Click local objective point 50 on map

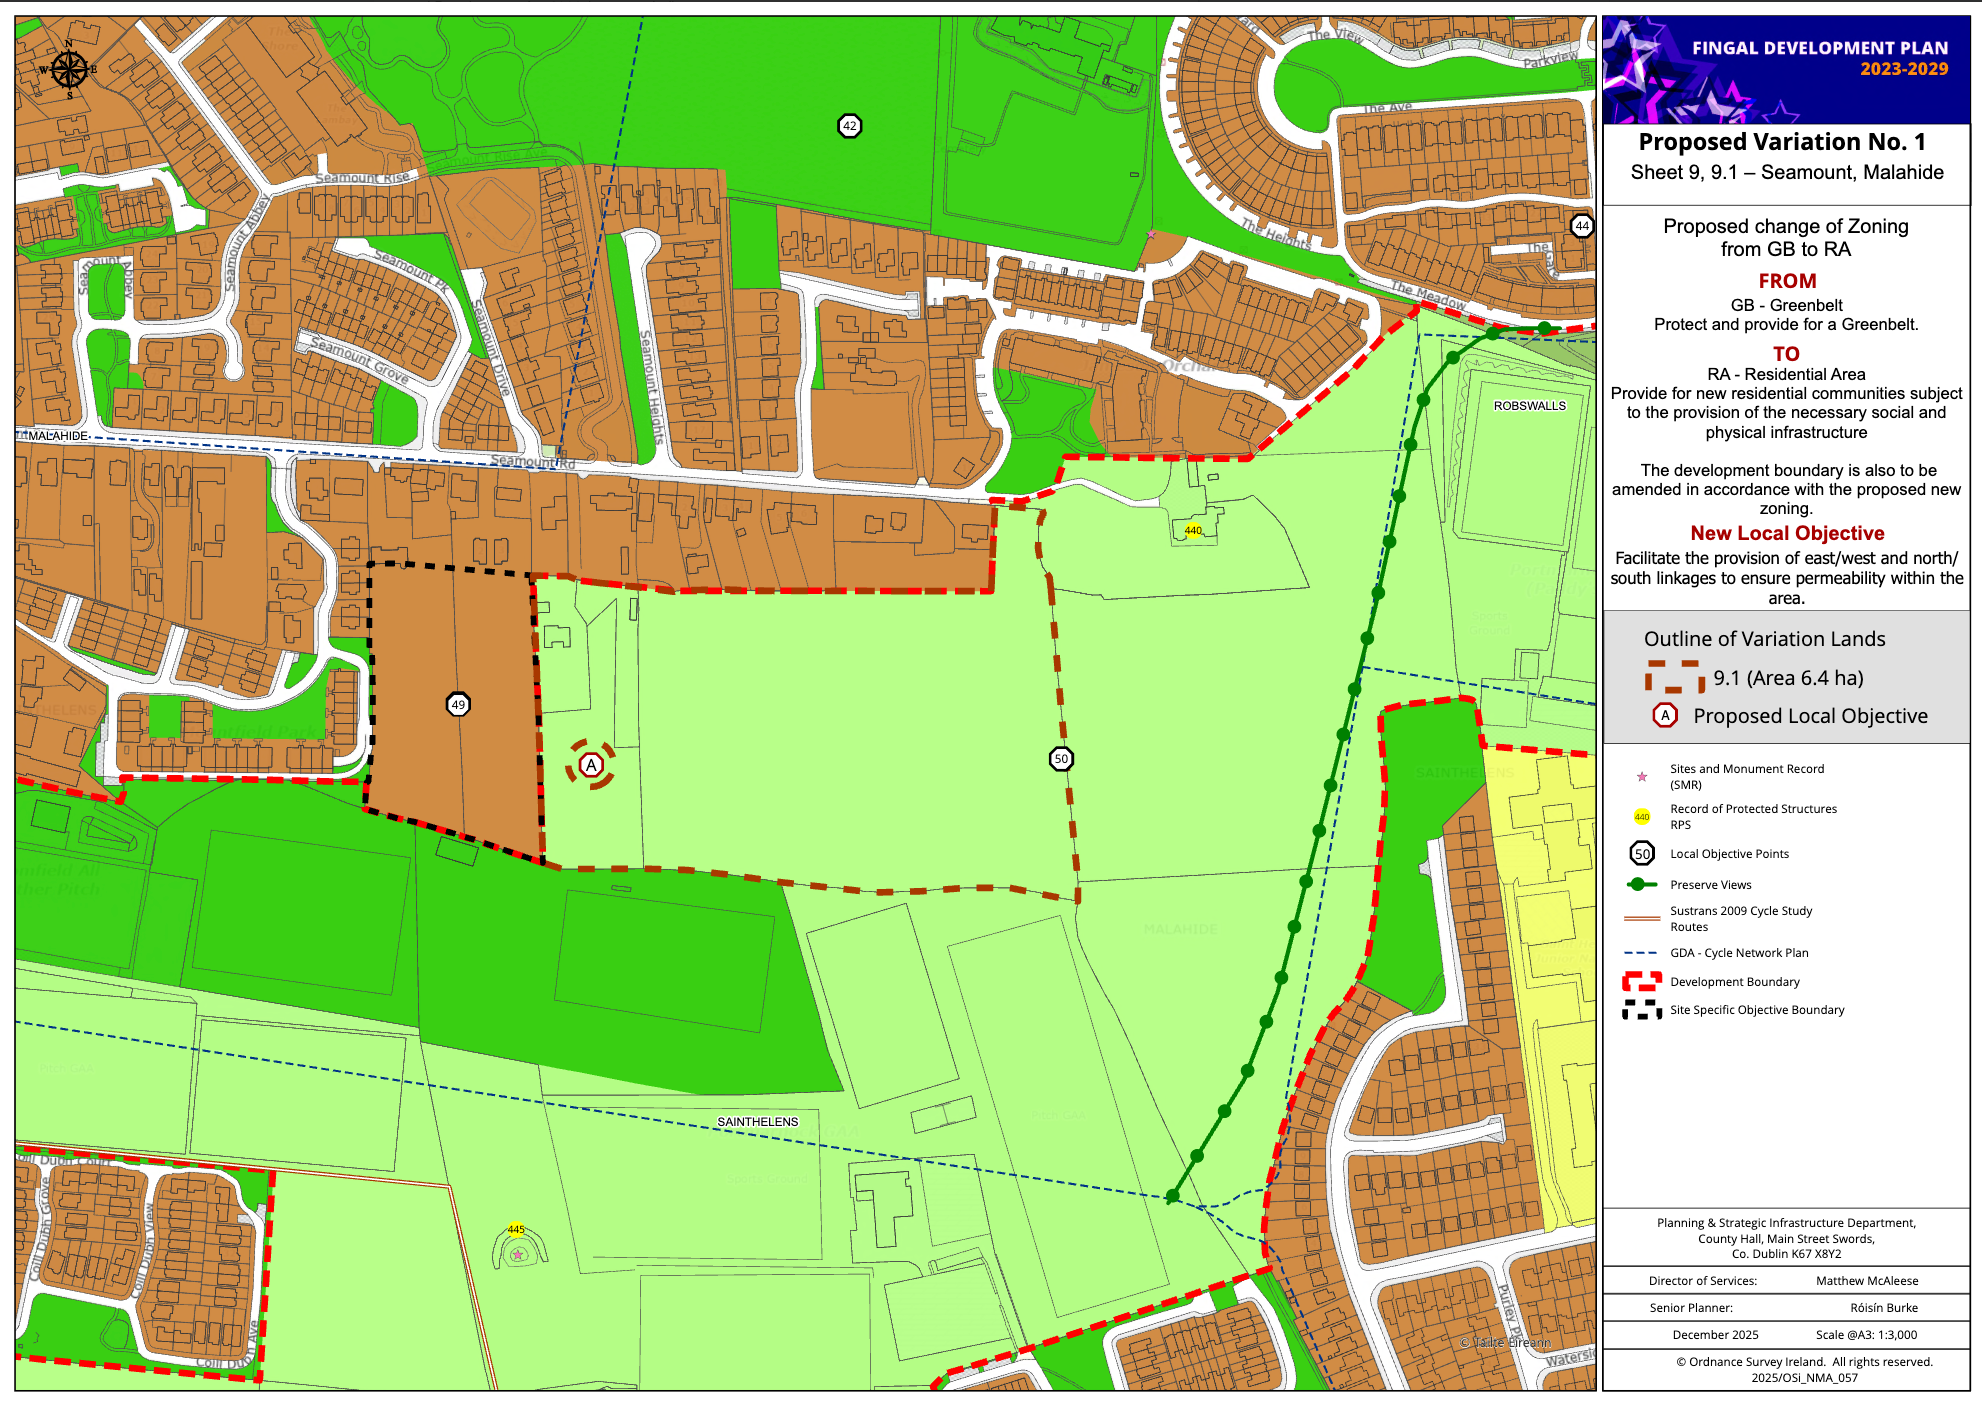[x=1061, y=759]
